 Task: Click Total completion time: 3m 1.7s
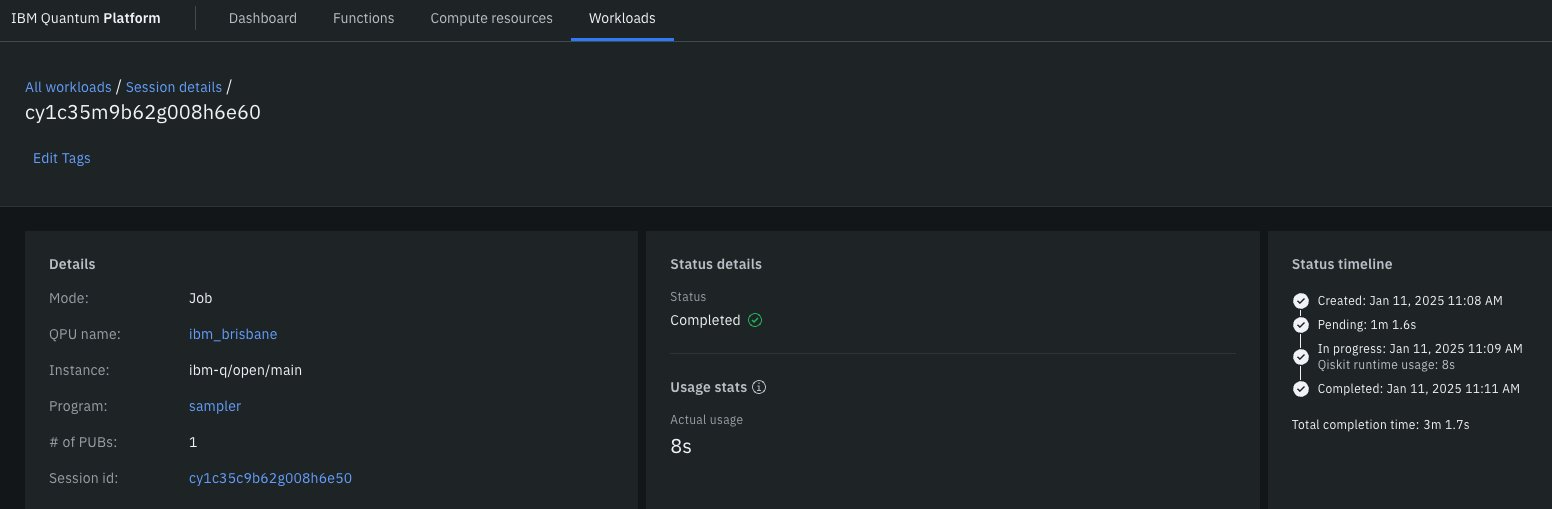click(x=1380, y=424)
